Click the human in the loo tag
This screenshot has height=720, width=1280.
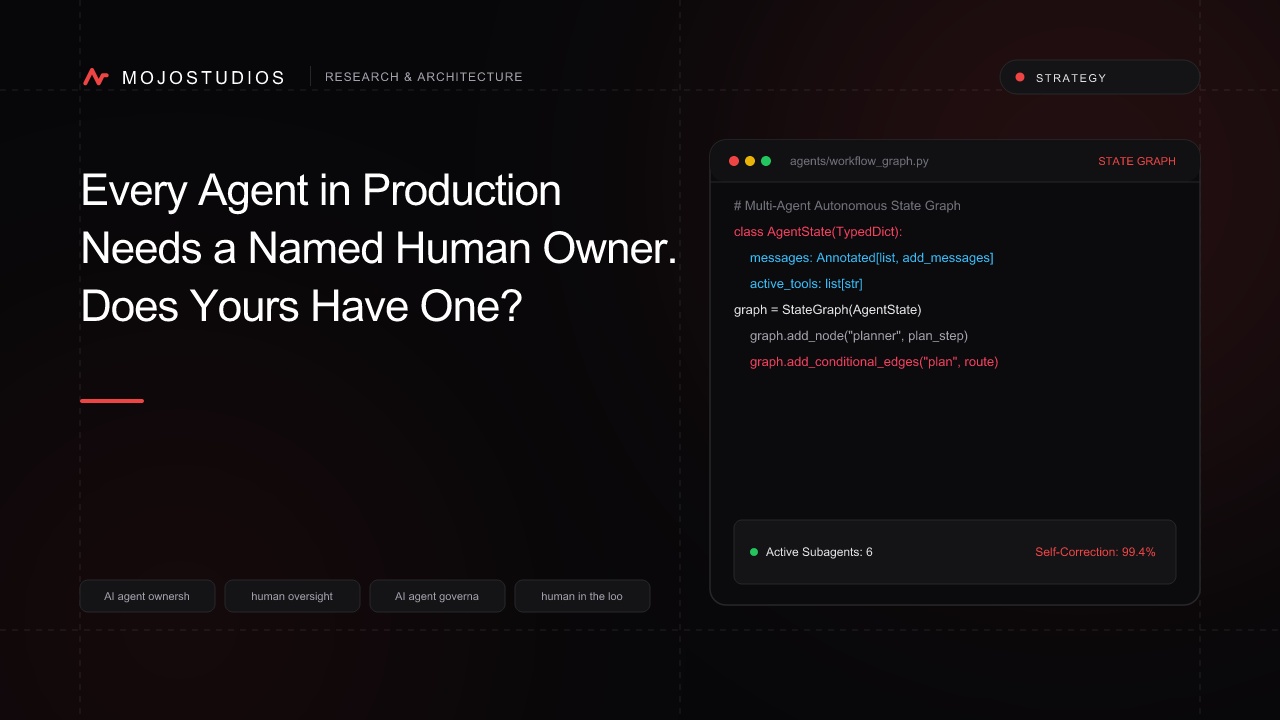tap(582, 596)
